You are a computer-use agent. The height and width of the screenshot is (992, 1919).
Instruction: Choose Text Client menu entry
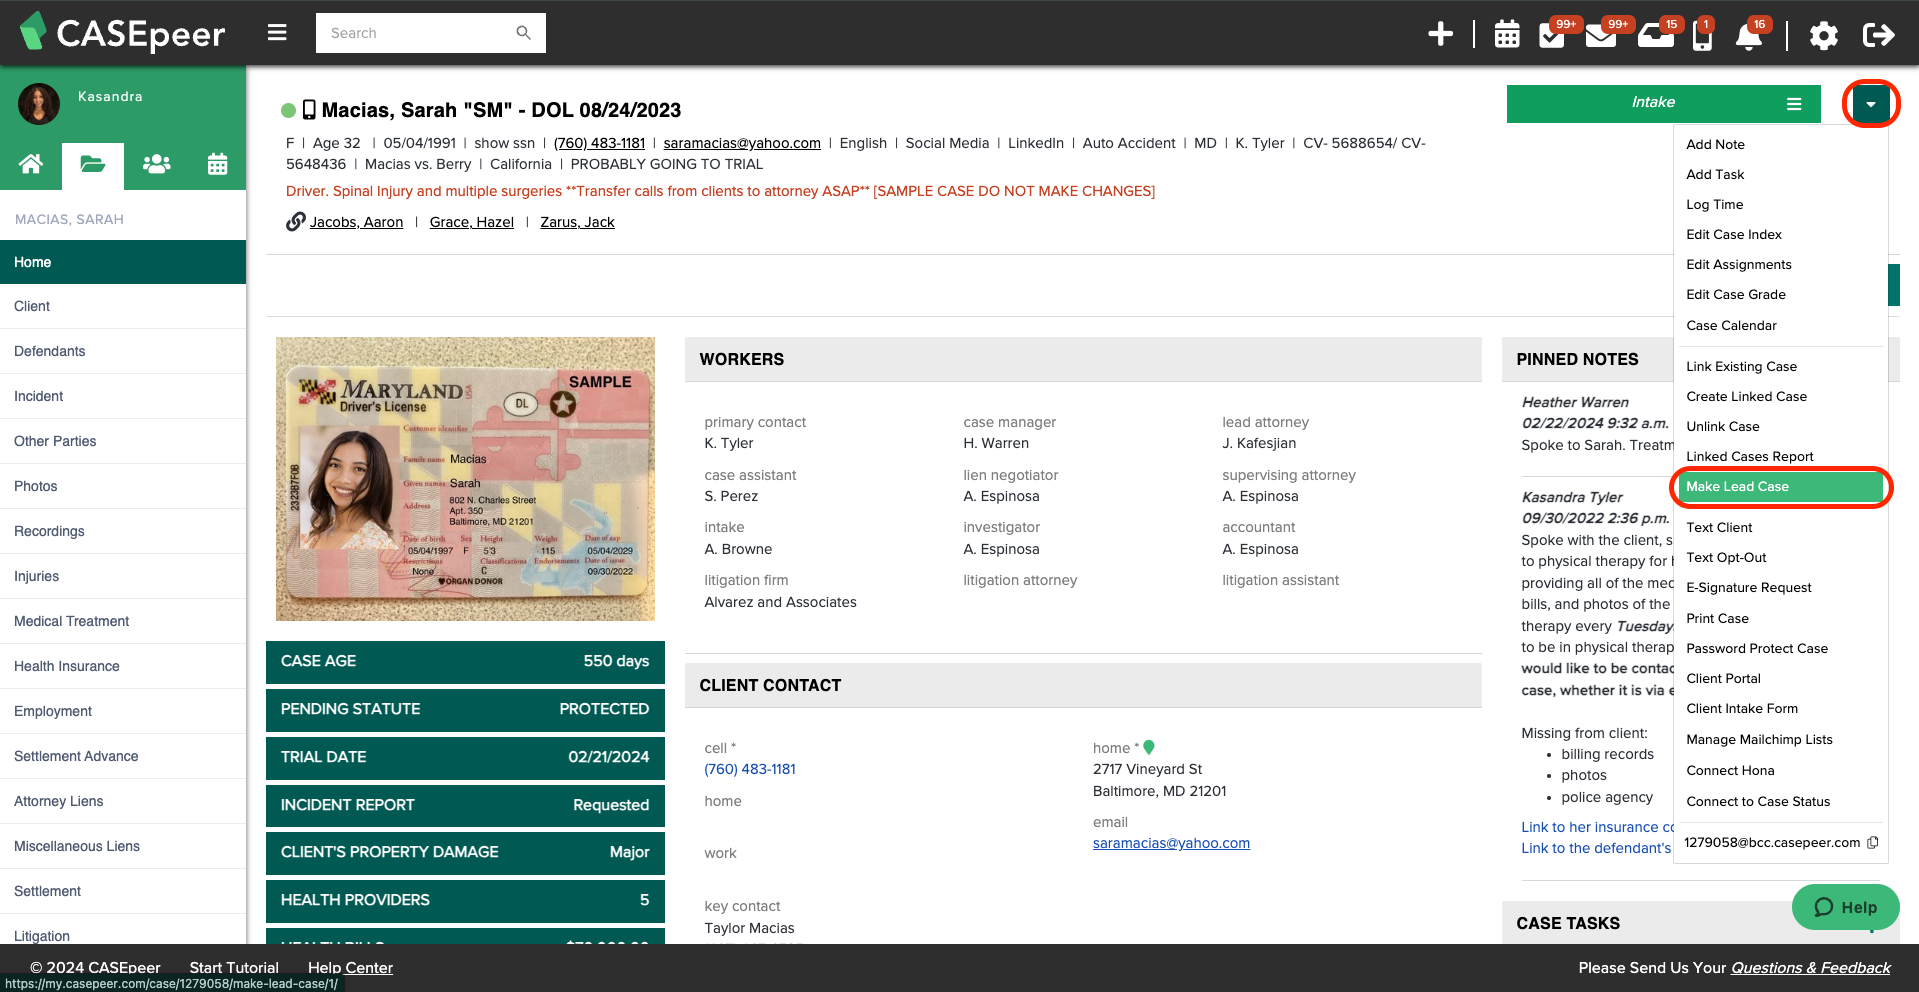pyautogui.click(x=1719, y=527)
